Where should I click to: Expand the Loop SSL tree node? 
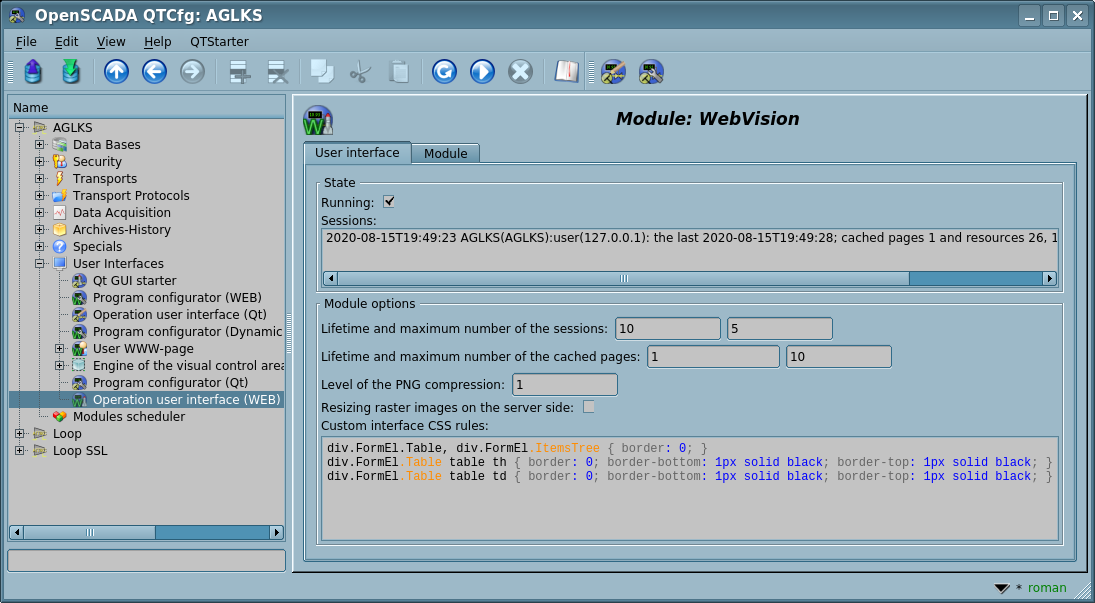point(20,451)
